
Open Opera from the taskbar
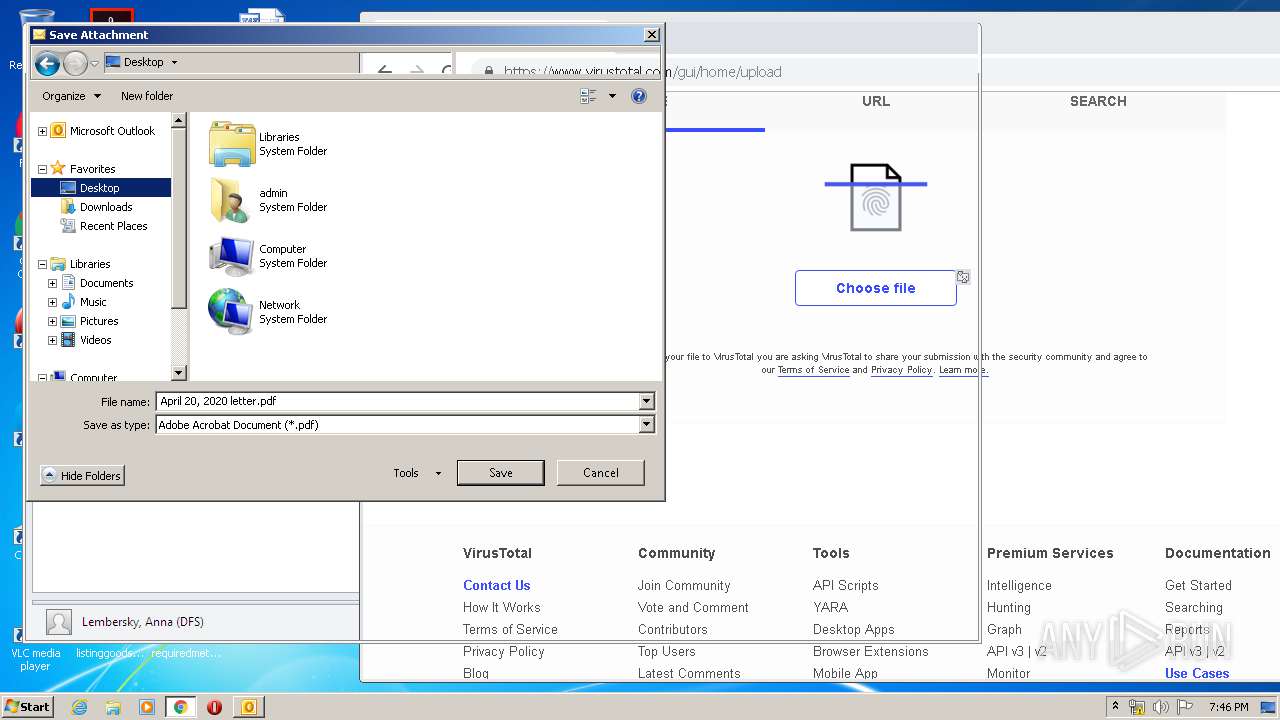pos(214,707)
